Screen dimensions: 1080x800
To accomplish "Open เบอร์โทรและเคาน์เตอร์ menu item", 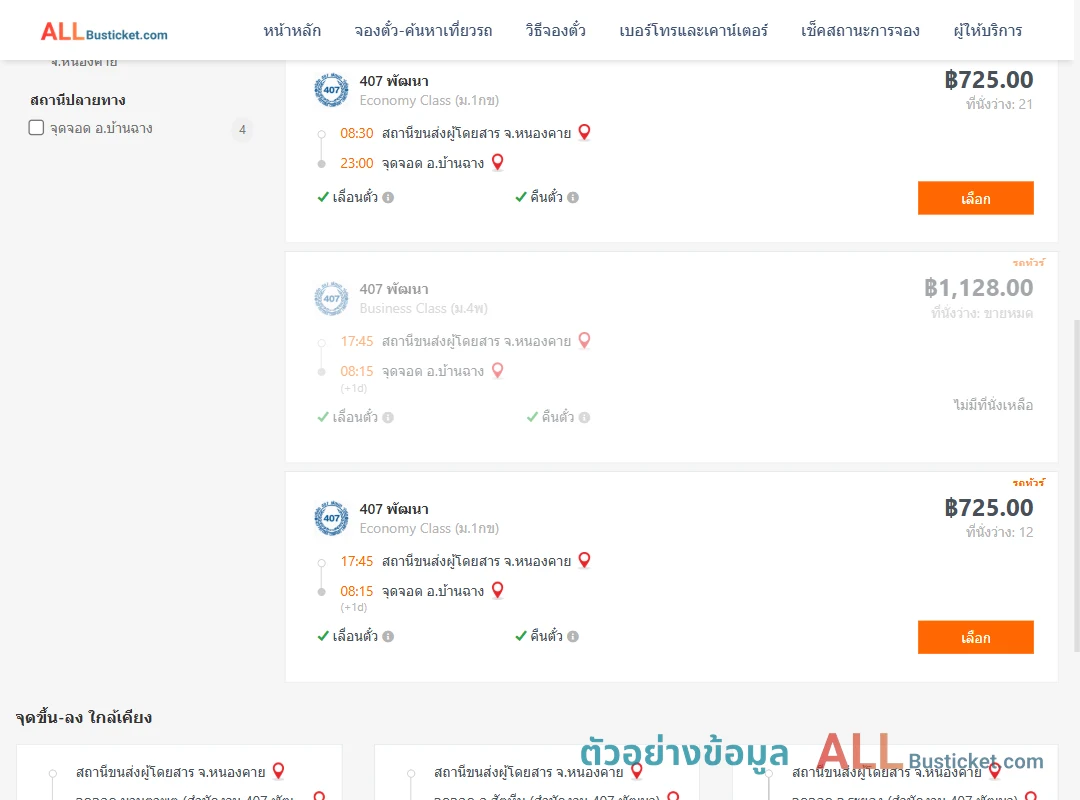I will [x=693, y=31].
